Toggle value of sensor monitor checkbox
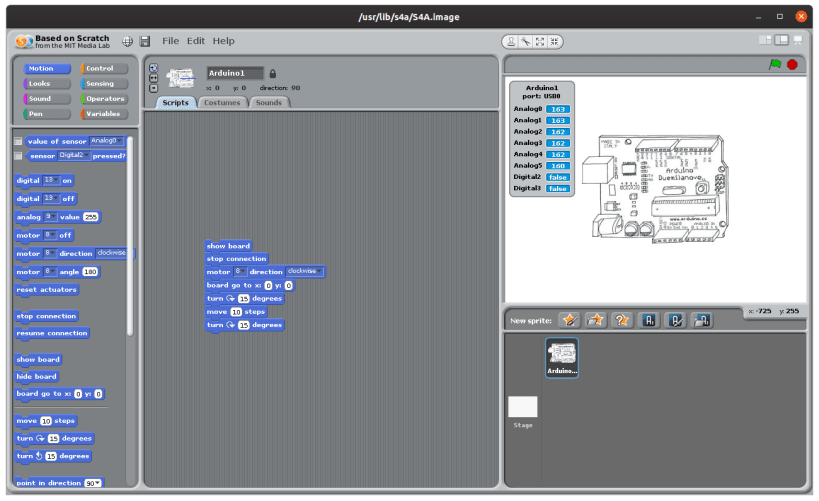Screen dimensions: 819x501 (x=18, y=142)
